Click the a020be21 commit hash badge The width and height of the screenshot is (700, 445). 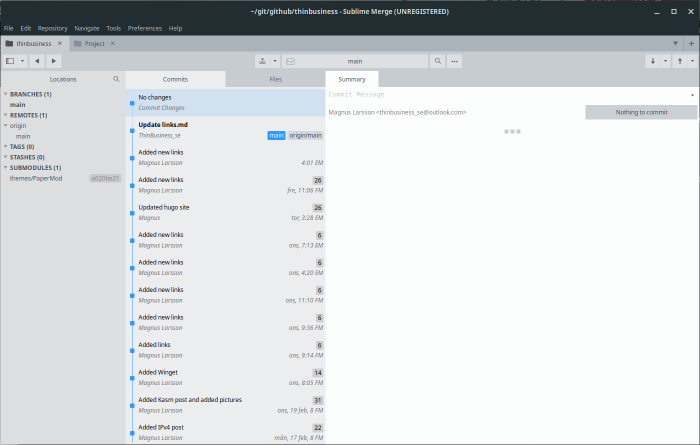point(105,178)
